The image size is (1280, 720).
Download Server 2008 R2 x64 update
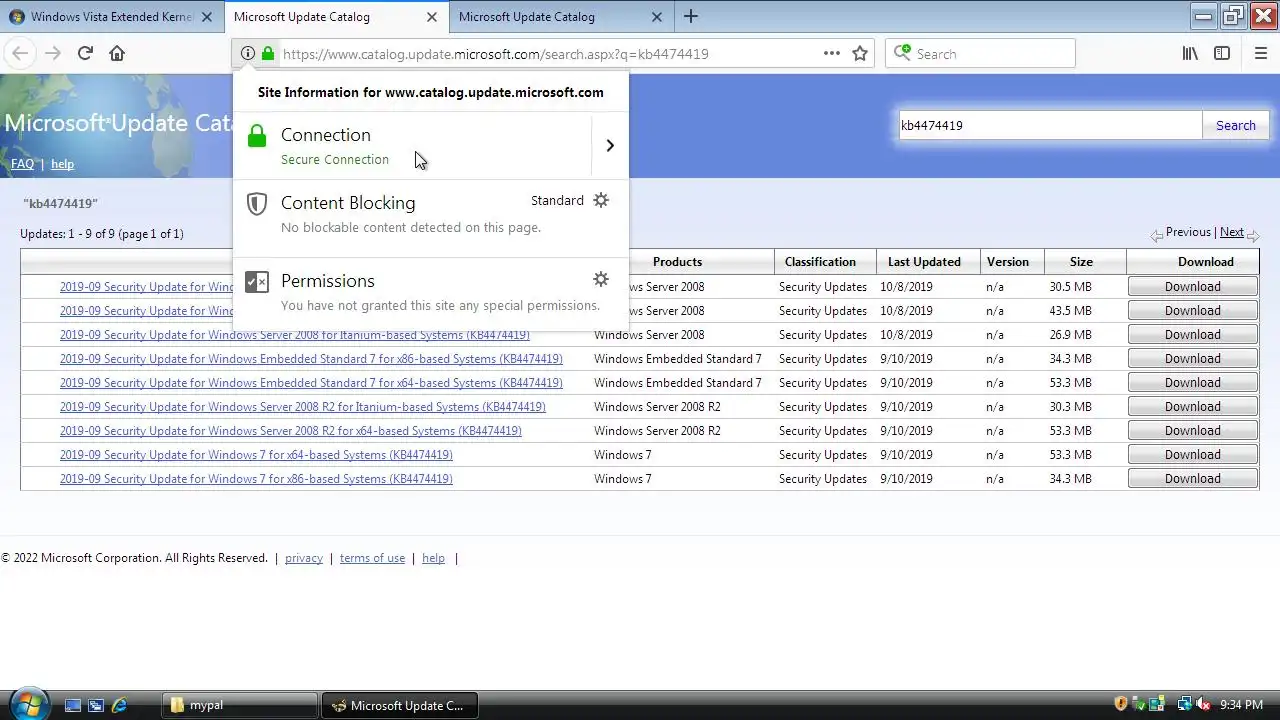click(1192, 431)
